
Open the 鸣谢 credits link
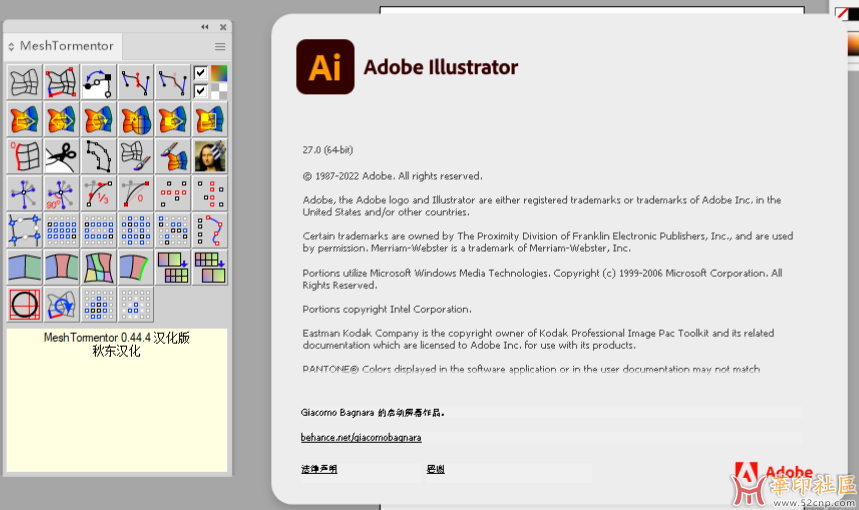(436, 469)
